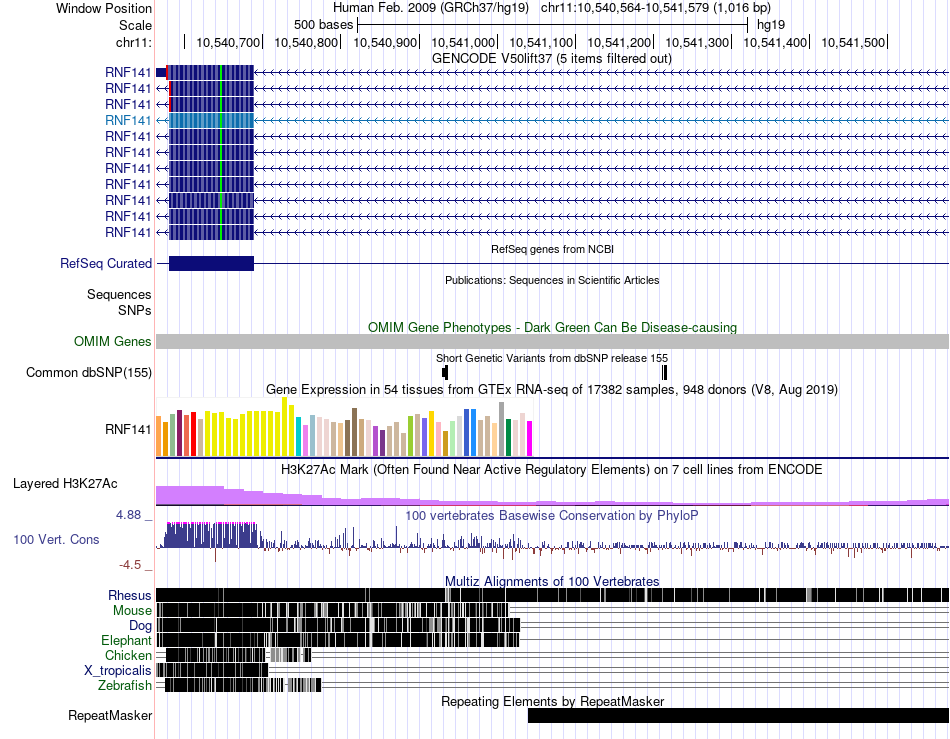
Task: Open the RefSeq genes from NCBI title
Action: tap(552, 249)
